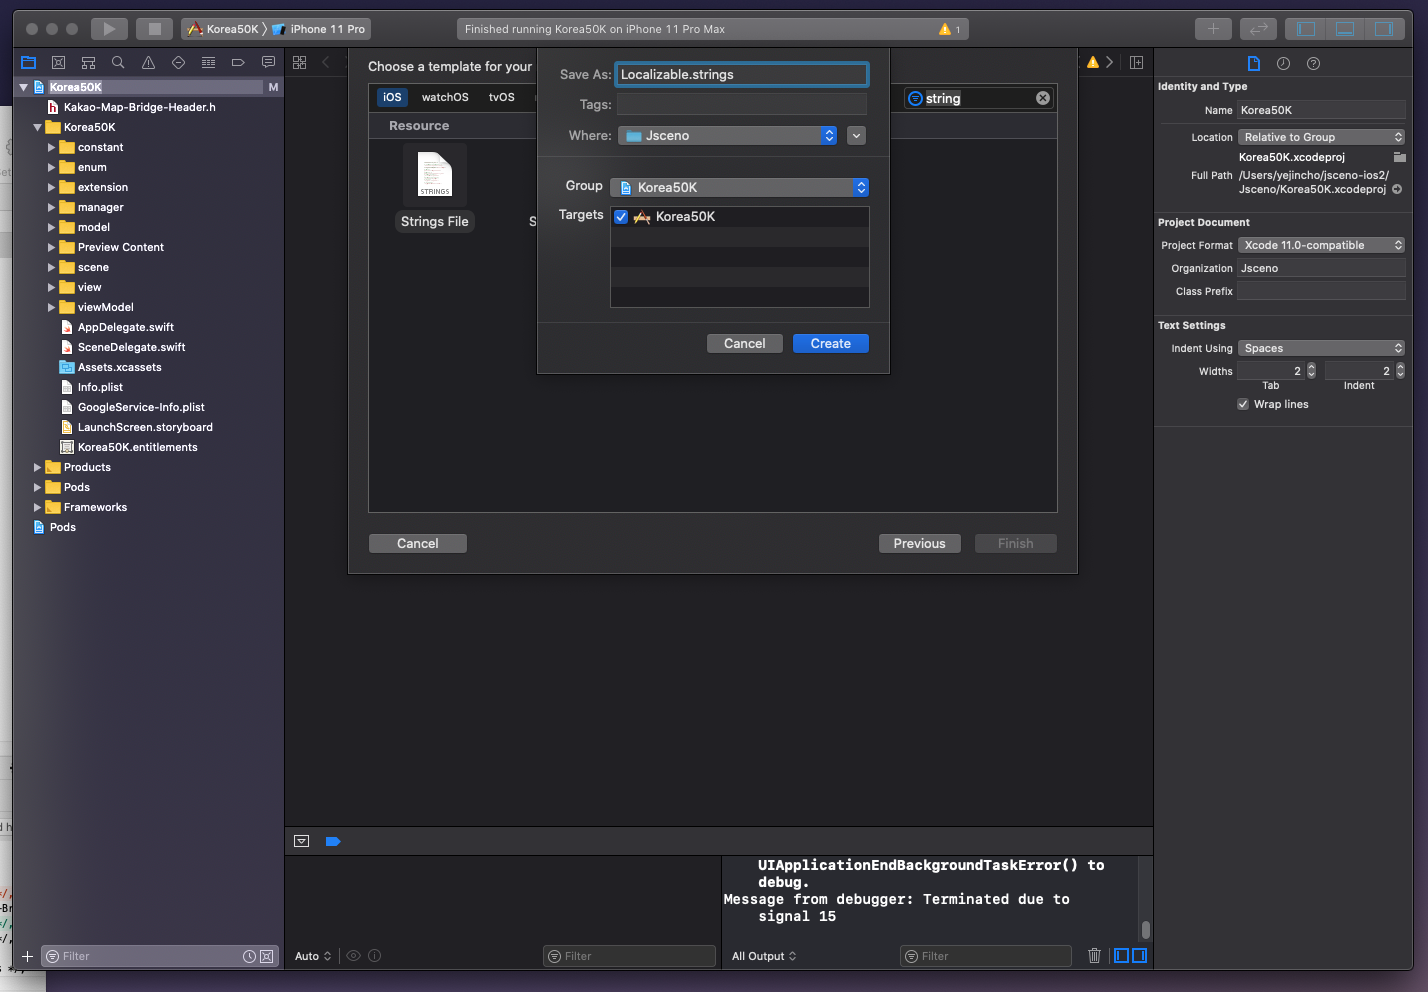Expand the Frameworks group

click(37, 507)
